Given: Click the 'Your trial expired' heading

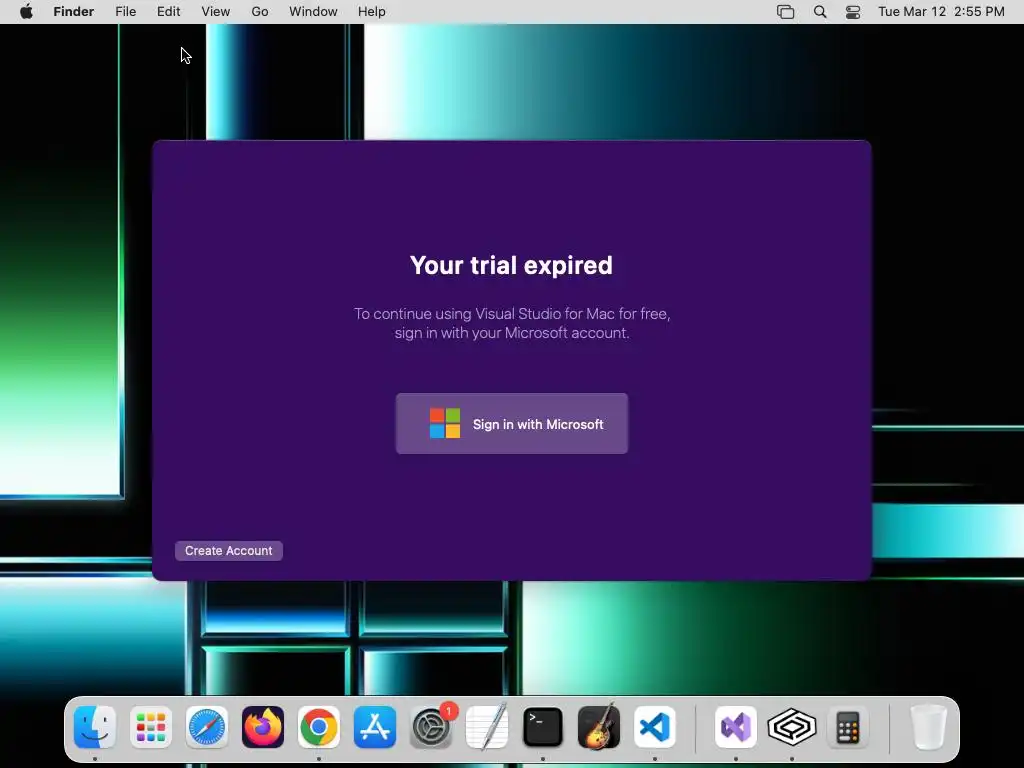Looking at the screenshot, I should (511, 265).
